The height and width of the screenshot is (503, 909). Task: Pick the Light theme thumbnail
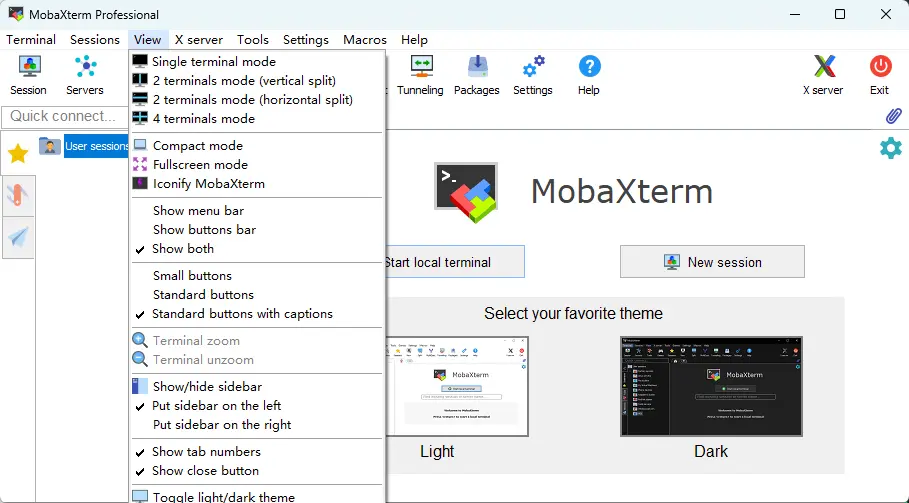pyautogui.click(x=457, y=387)
